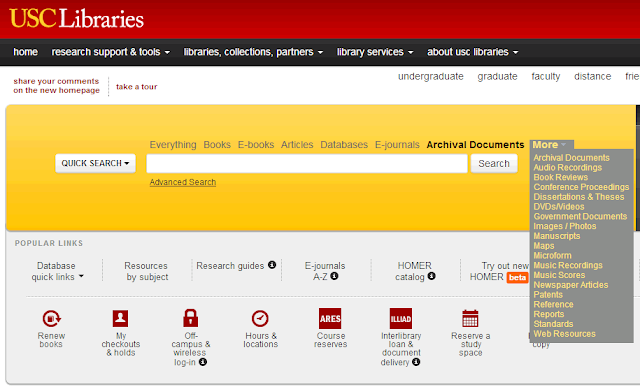Choose Government Documents in More list
Screen dimensions: 640x387
pyautogui.click(x=580, y=216)
